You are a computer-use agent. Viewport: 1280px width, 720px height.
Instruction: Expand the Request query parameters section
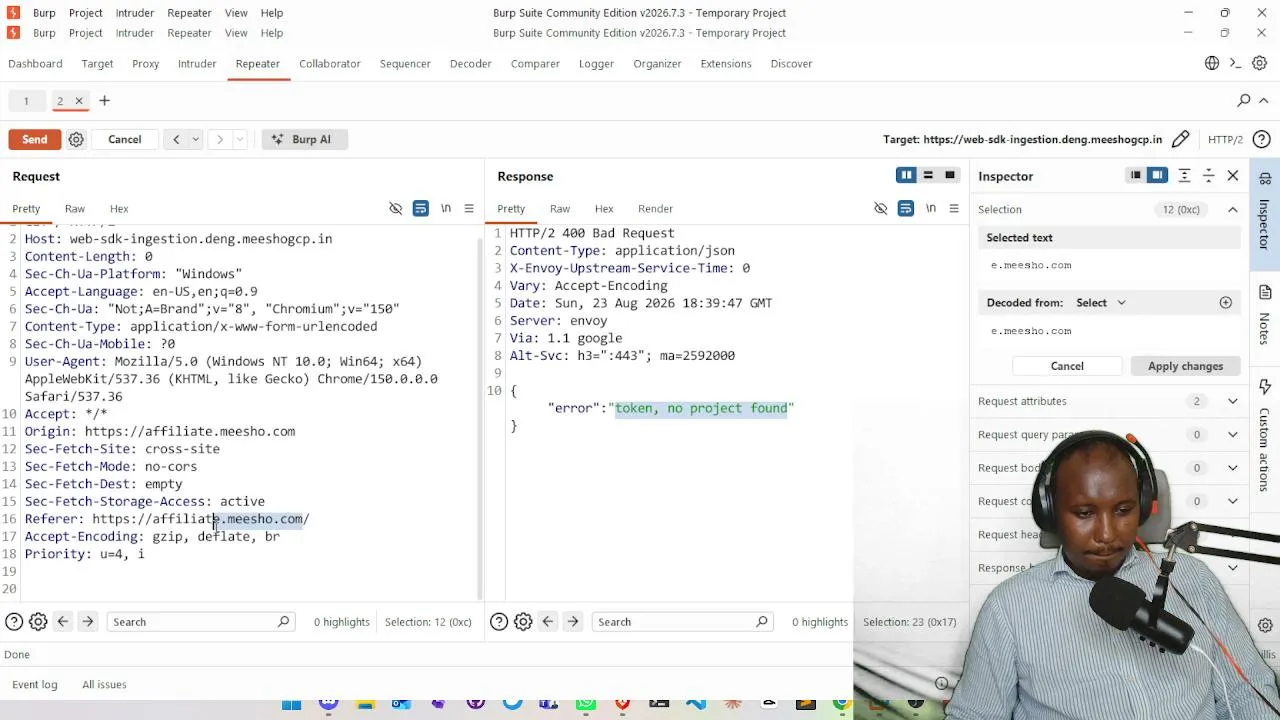[1233, 435]
